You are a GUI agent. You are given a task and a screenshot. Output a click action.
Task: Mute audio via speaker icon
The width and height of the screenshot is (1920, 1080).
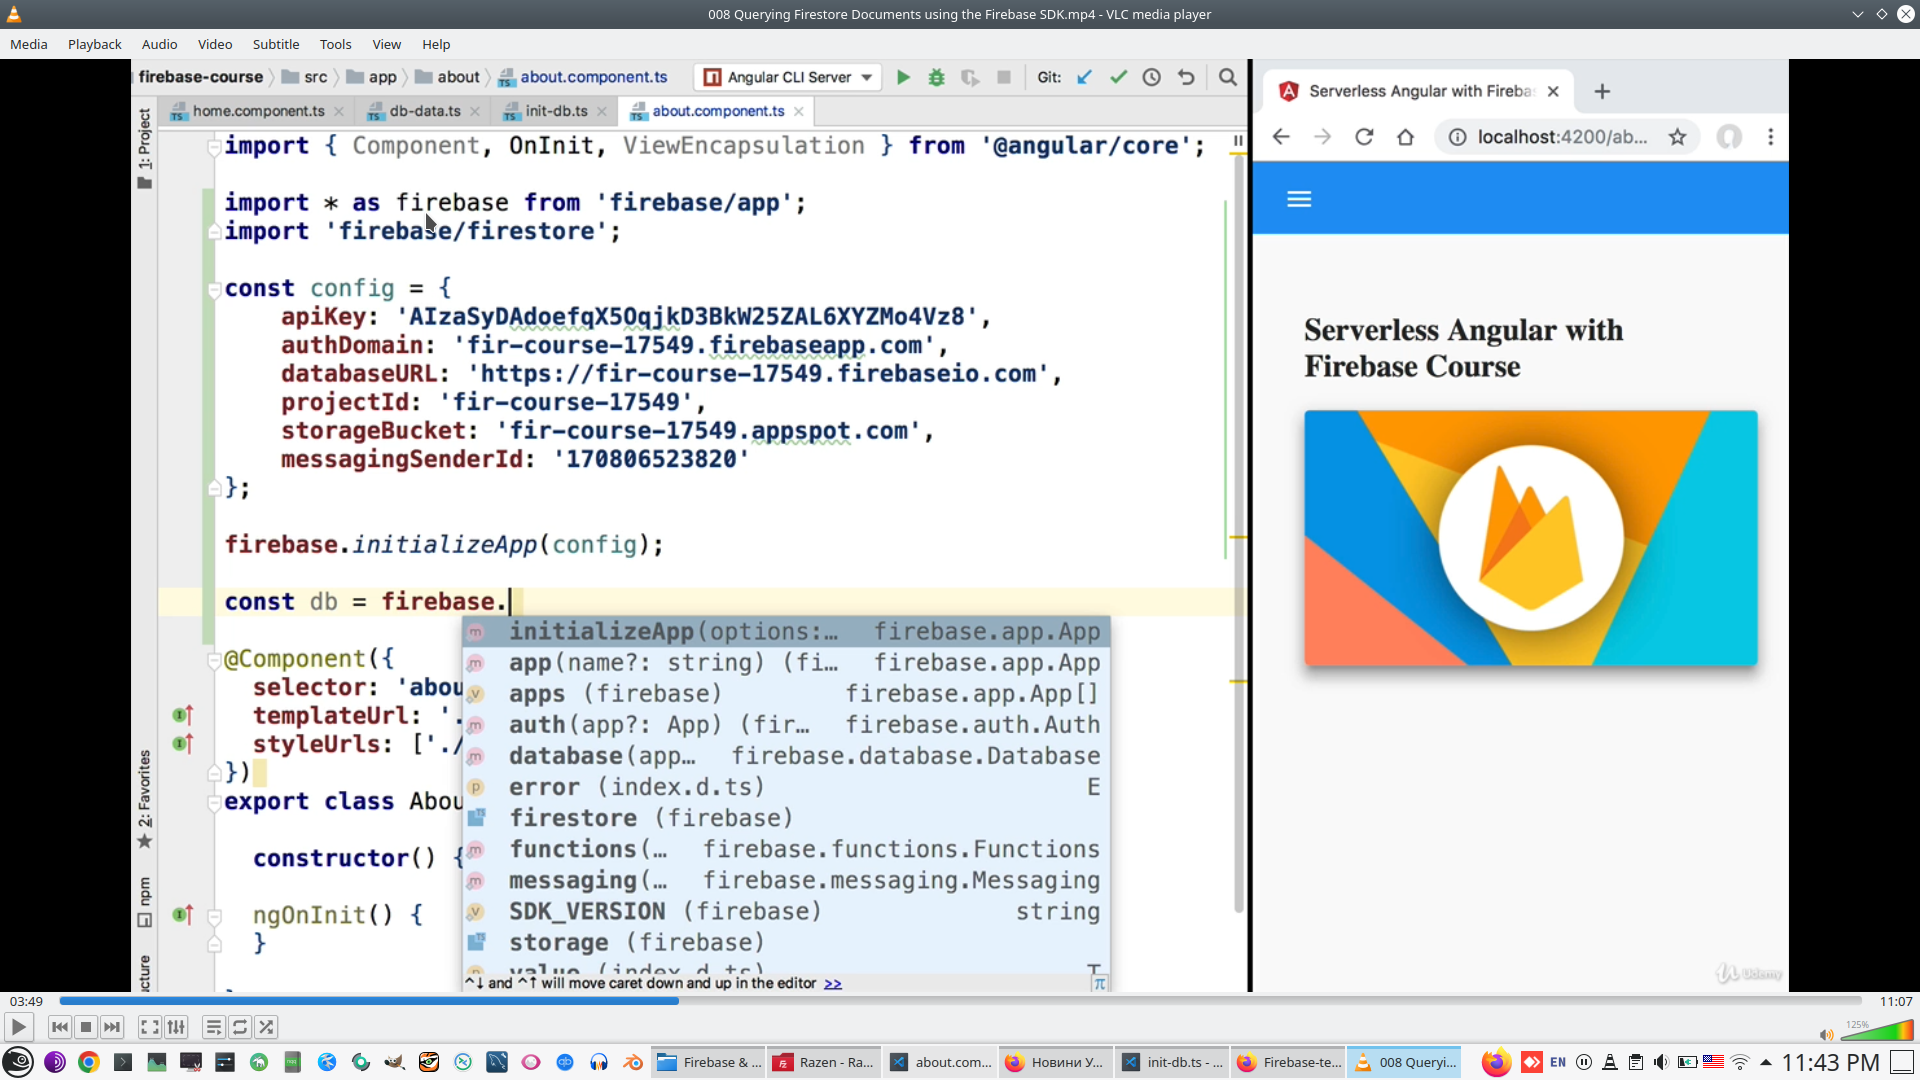[1826, 1035]
